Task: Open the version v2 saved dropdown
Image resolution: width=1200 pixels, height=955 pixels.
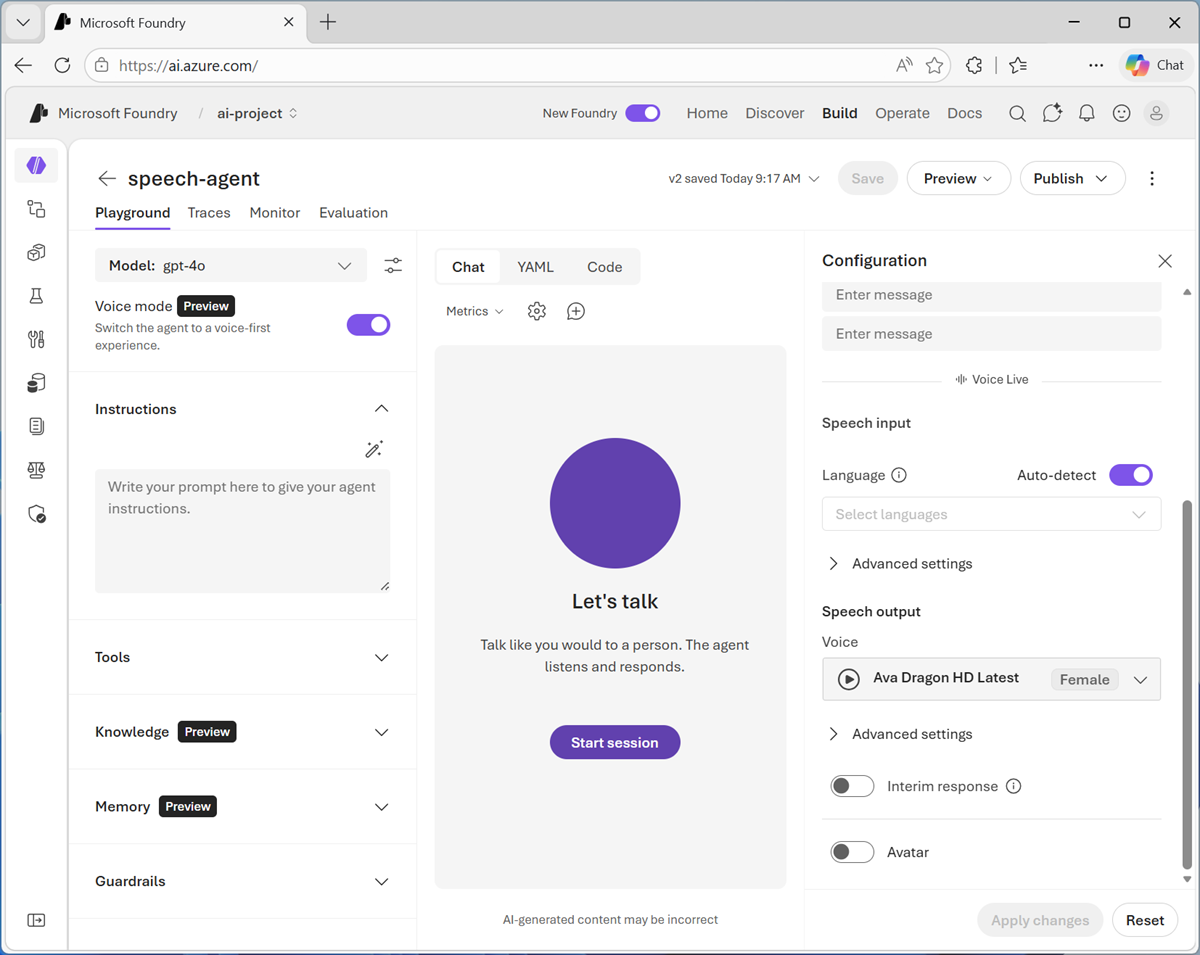Action: [744, 179]
